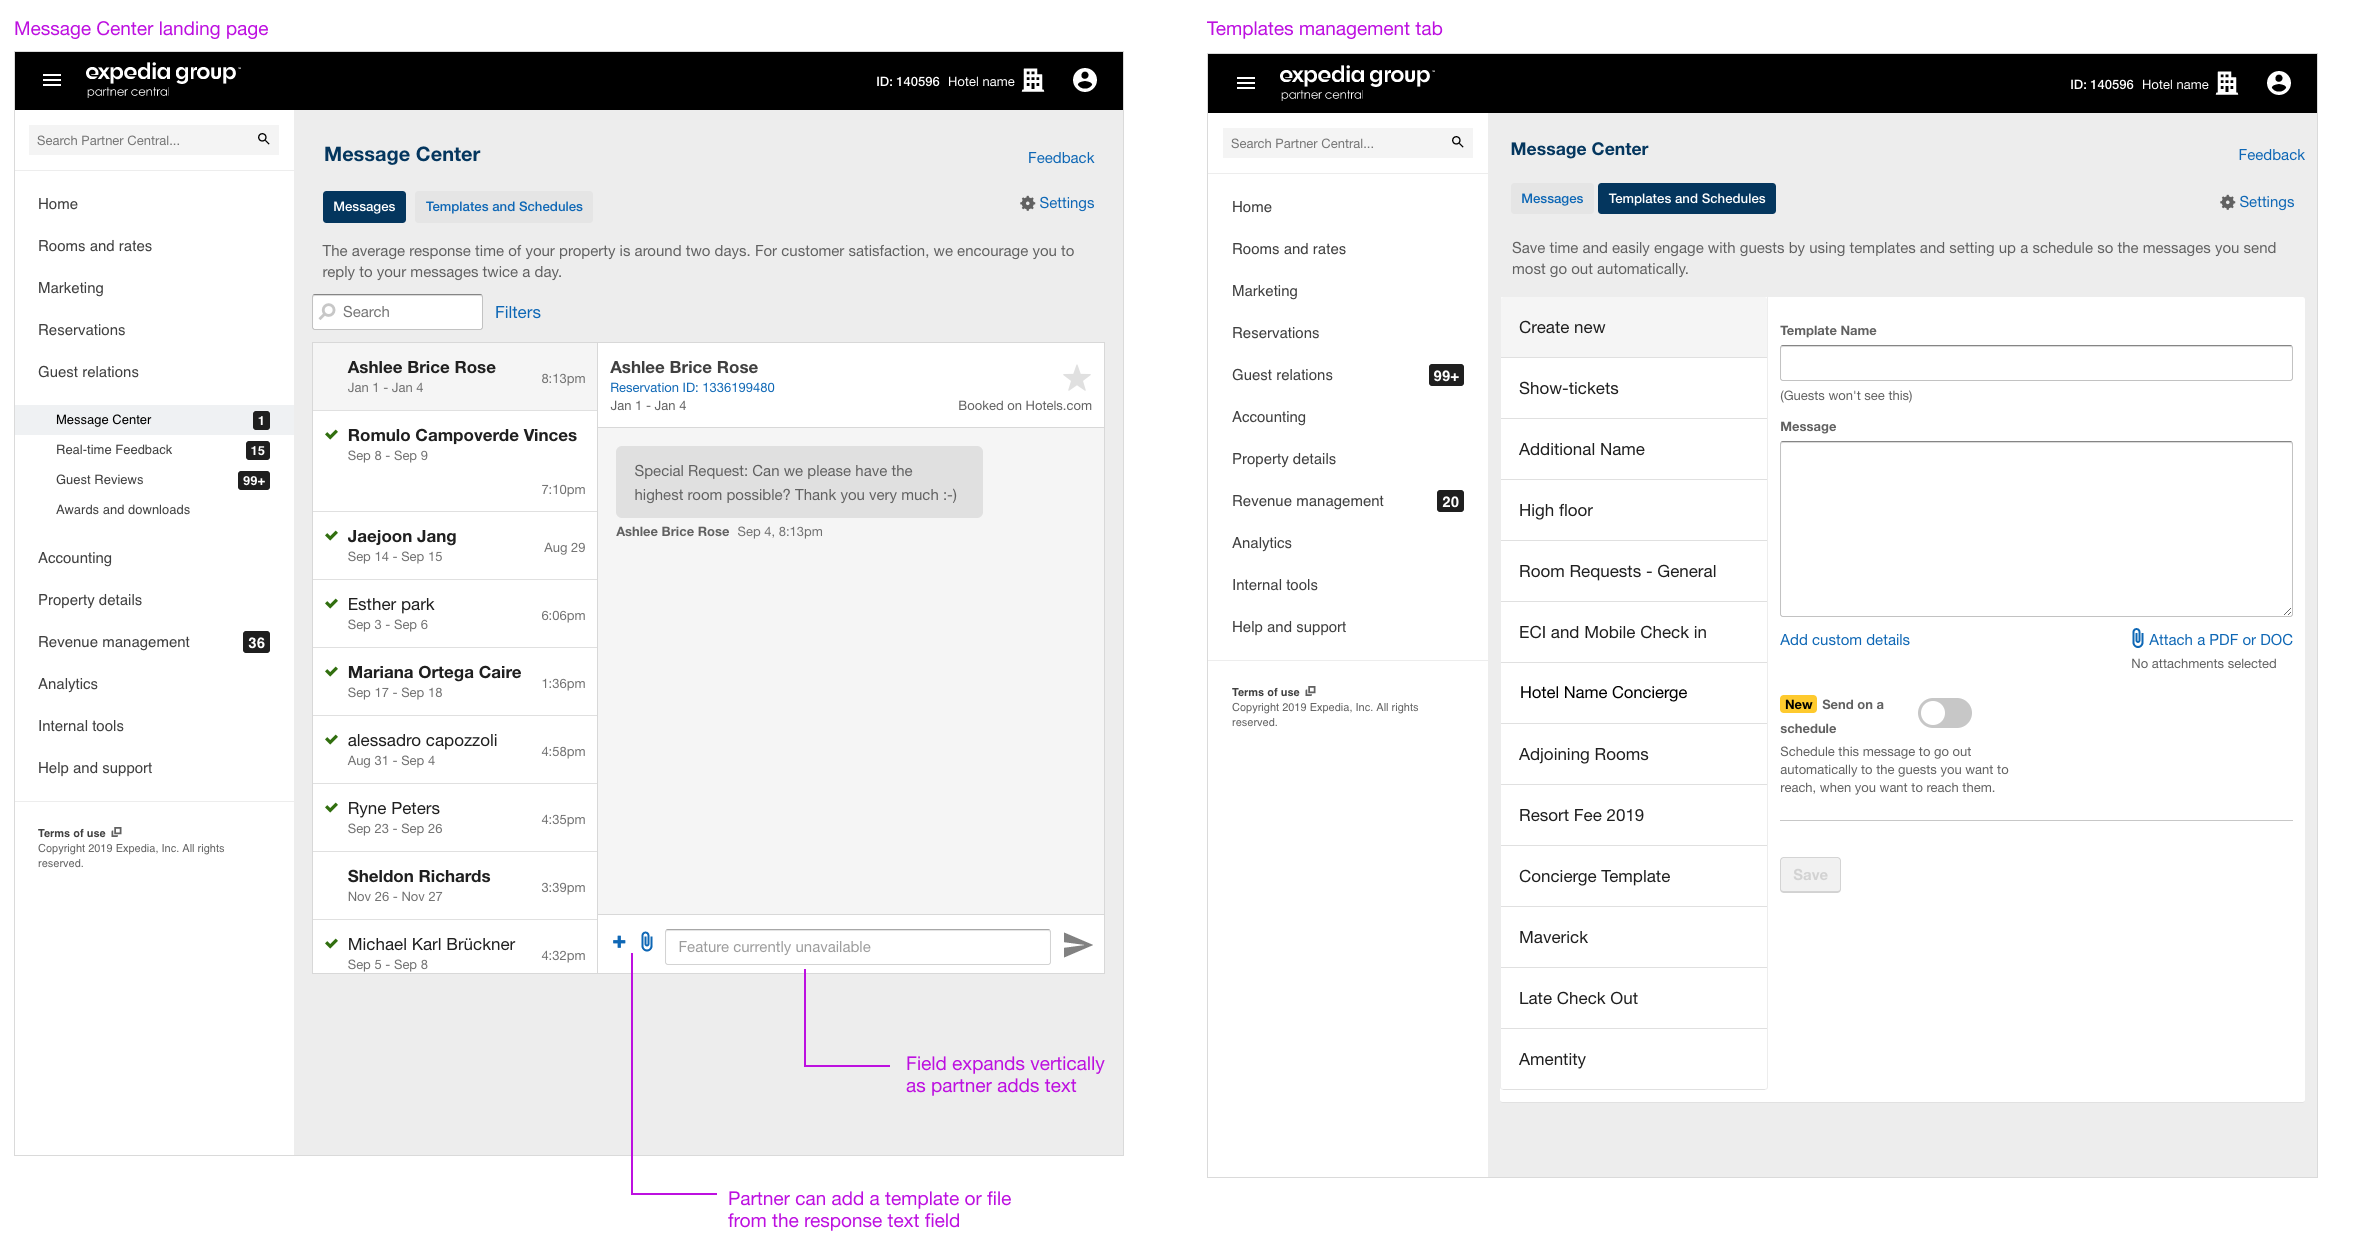Select the Templates and Schedules tab
This screenshot has height=1249, width=2378.
503,204
